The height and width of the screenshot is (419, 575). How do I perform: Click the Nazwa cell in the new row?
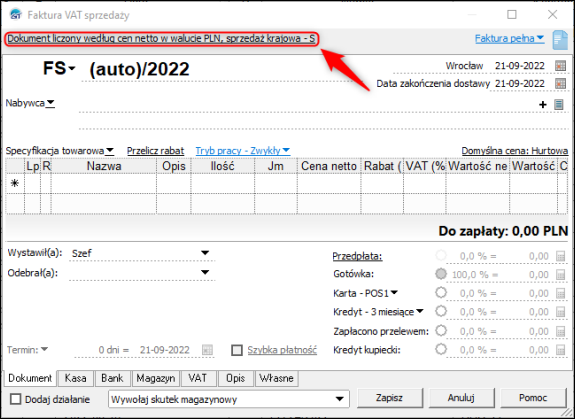click(x=104, y=184)
